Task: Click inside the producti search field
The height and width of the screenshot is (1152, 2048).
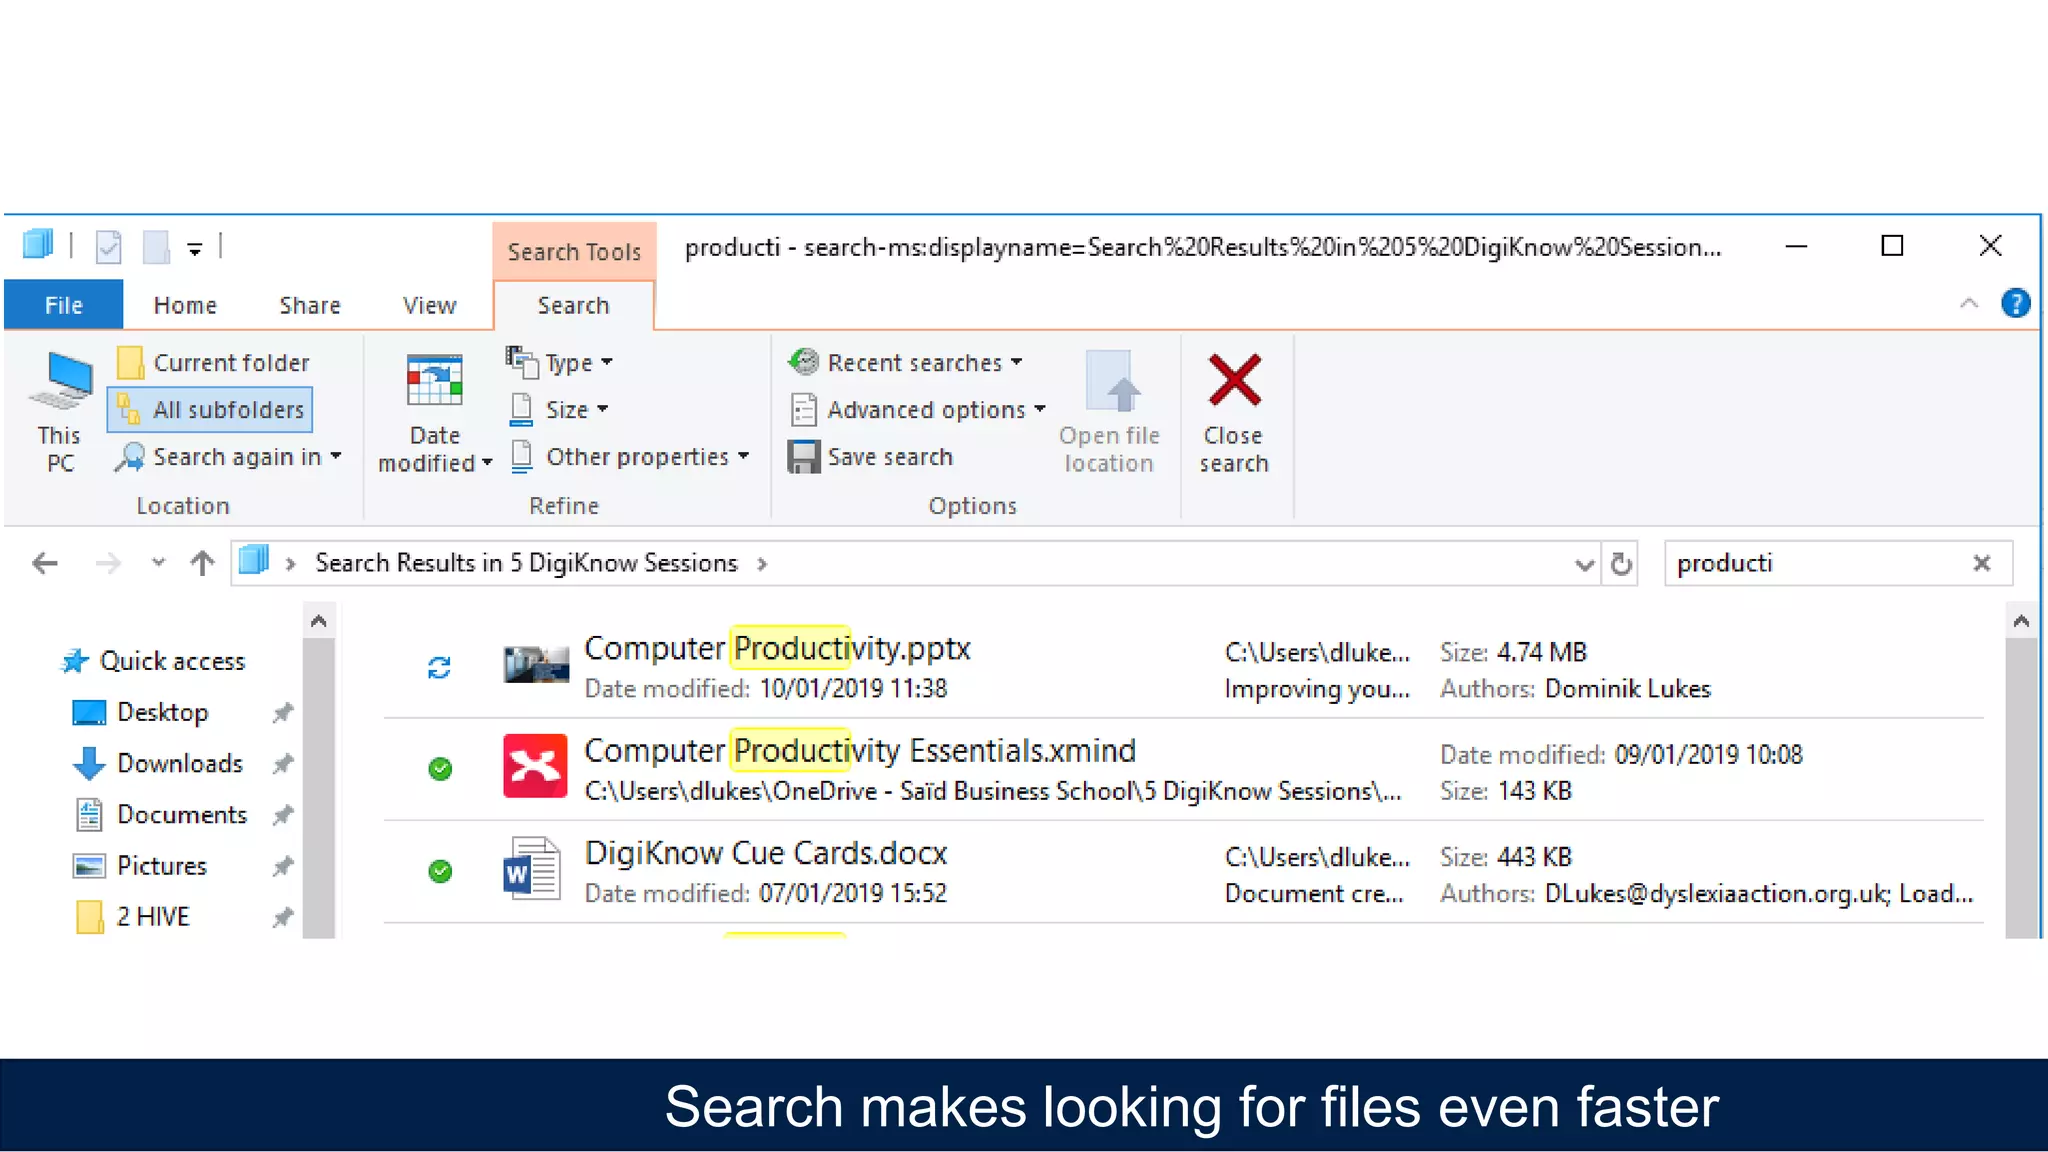Action: pyautogui.click(x=1810, y=564)
